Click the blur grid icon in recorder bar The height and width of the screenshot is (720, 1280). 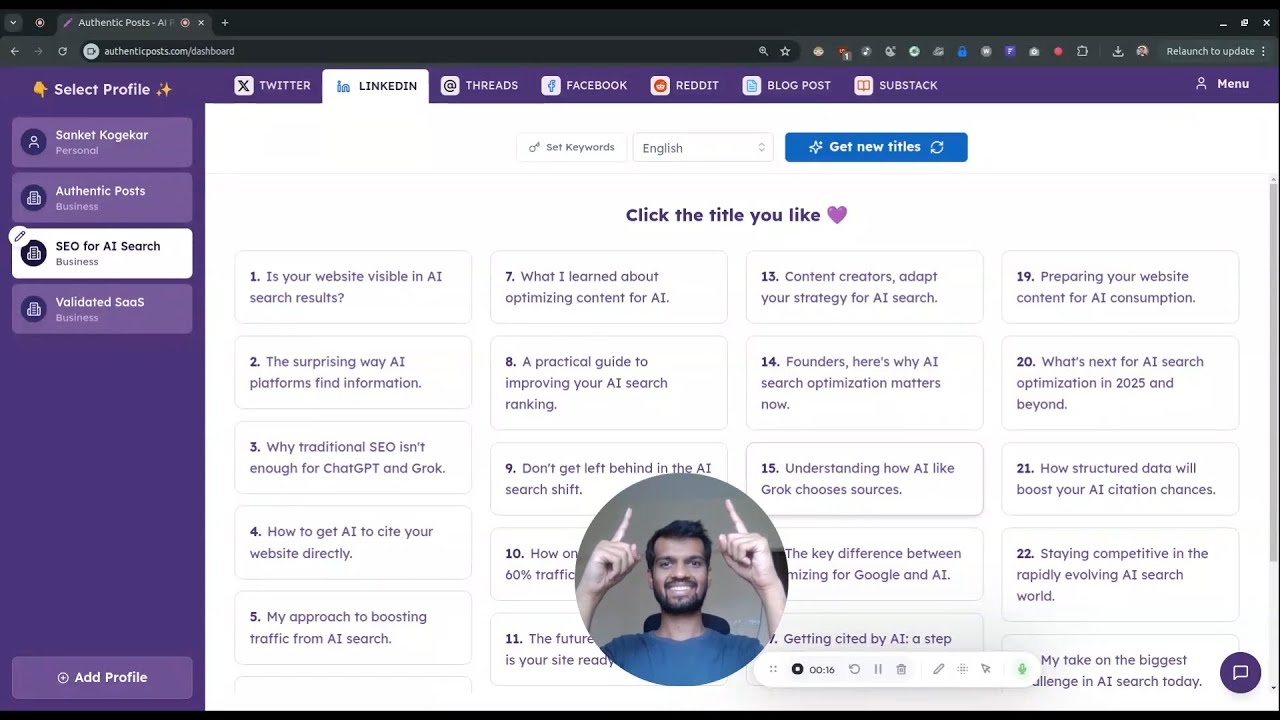962,669
